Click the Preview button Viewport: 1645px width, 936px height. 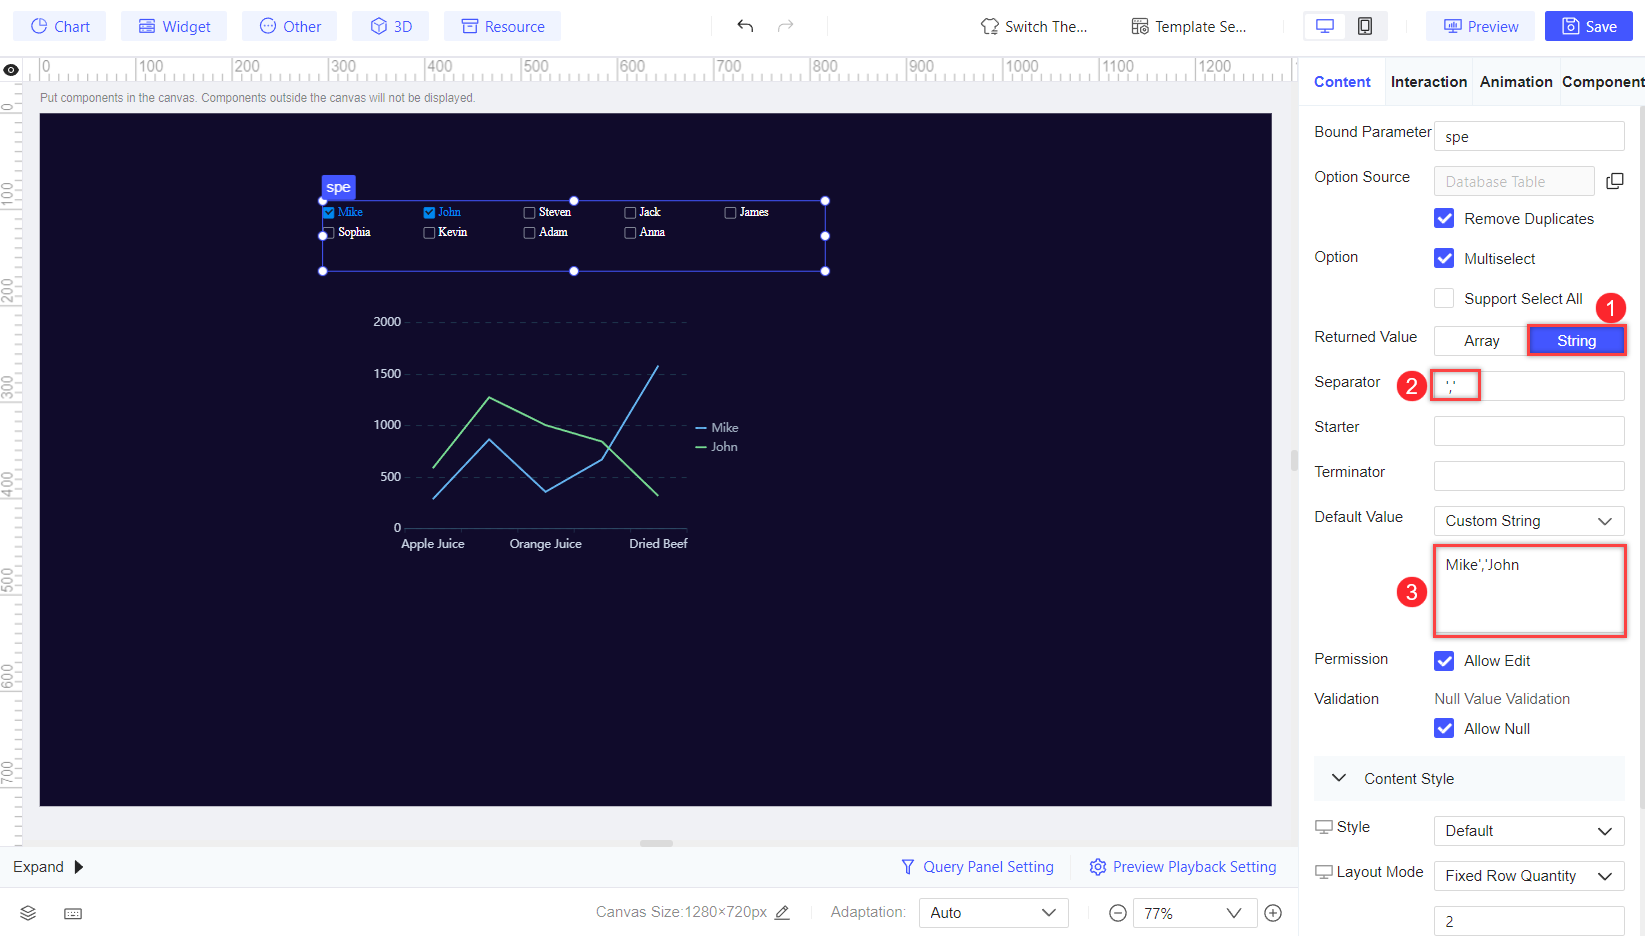tap(1482, 26)
